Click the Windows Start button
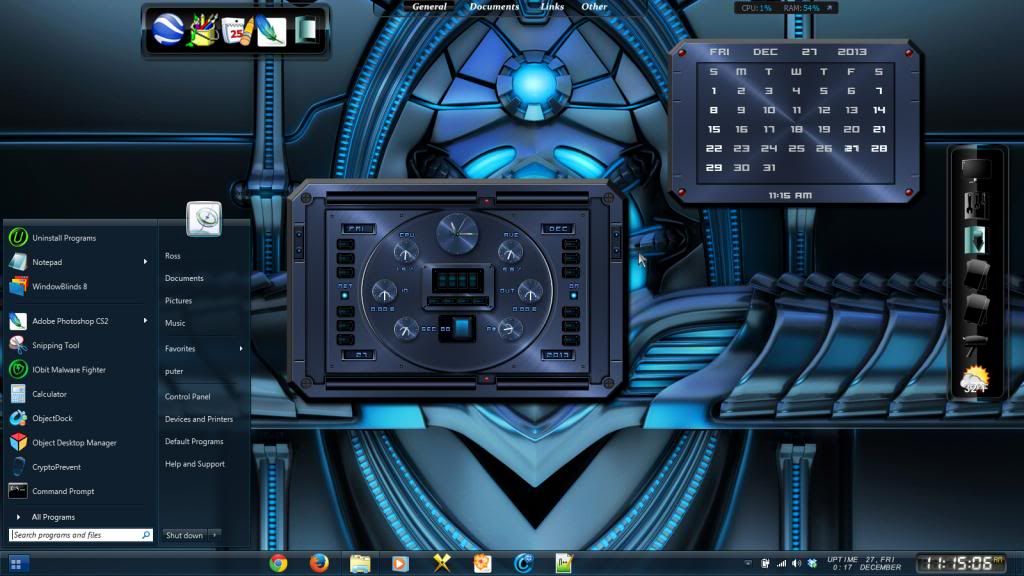 [x=16, y=564]
